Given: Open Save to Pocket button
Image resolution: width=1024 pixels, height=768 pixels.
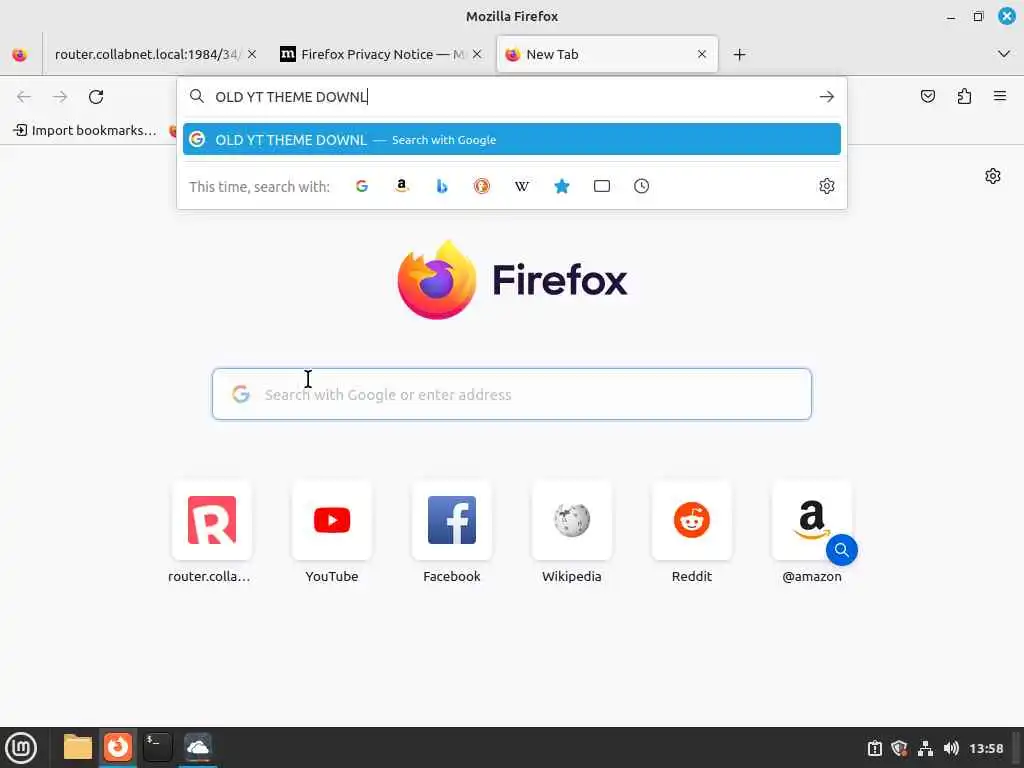Looking at the screenshot, I should click(x=927, y=97).
